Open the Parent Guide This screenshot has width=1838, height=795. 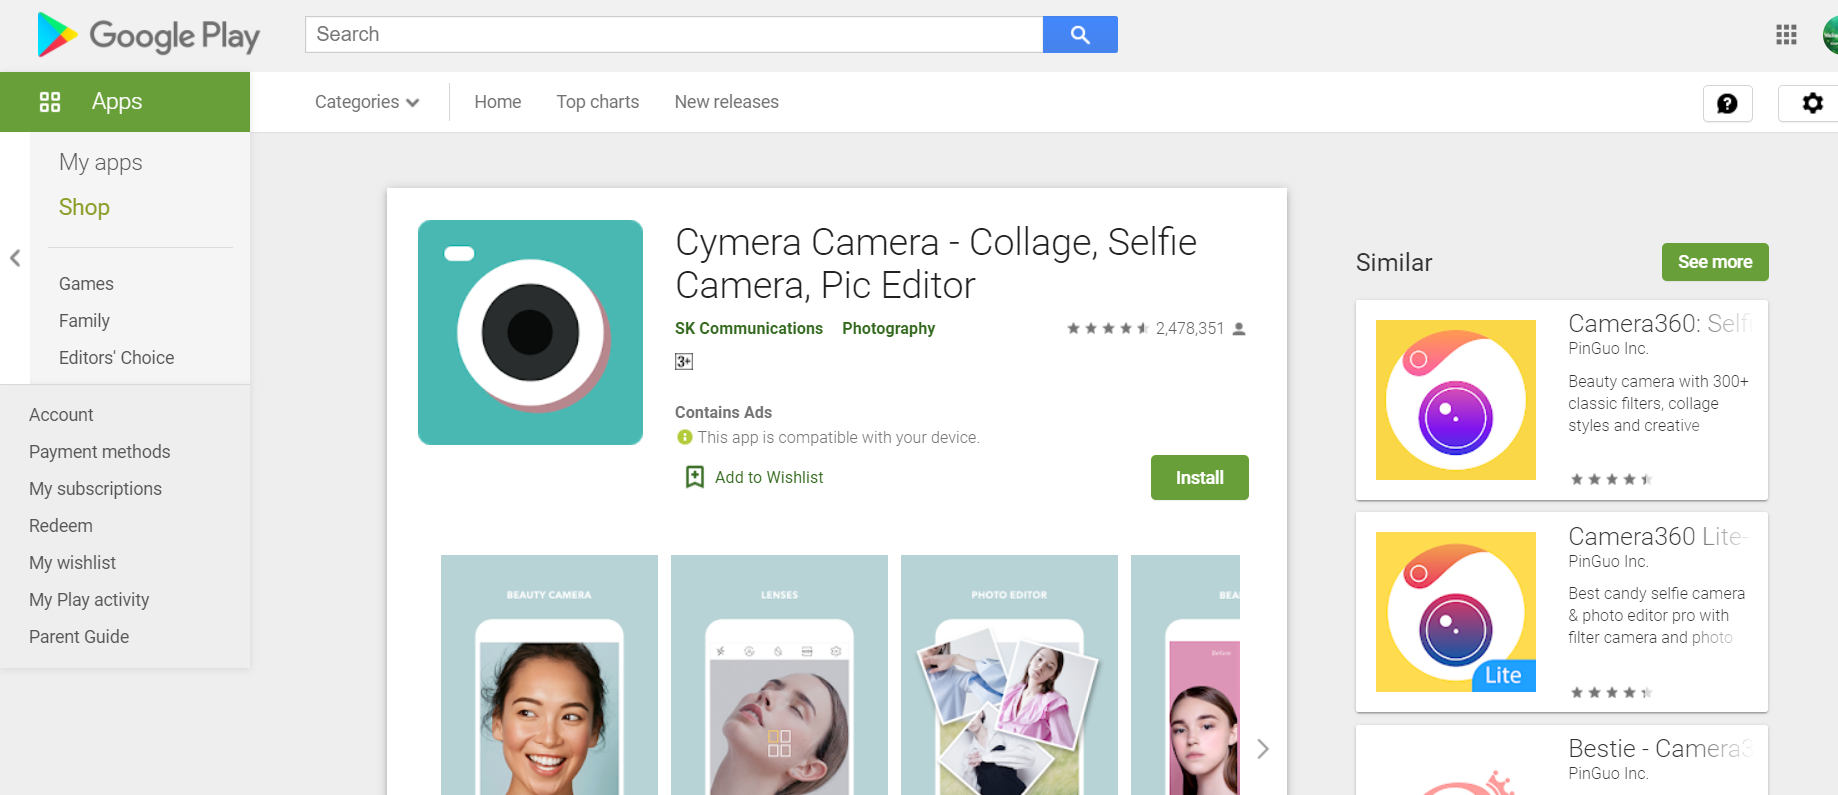coord(79,637)
